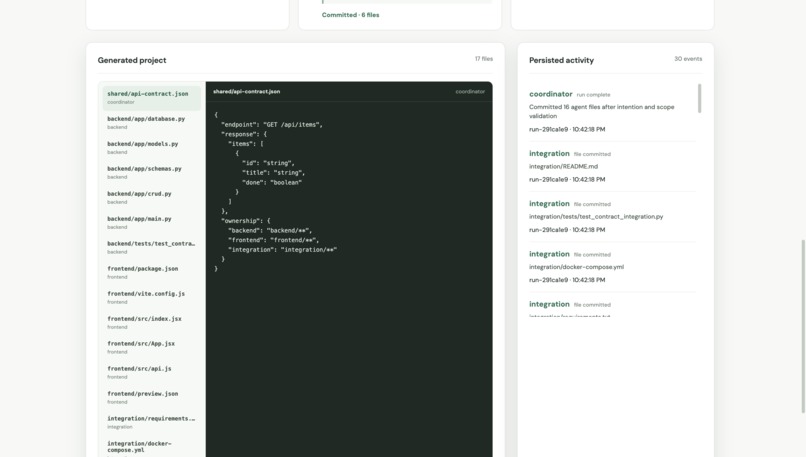Click the '30 events' count label
The width and height of the screenshot is (806, 457).
(688, 59)
